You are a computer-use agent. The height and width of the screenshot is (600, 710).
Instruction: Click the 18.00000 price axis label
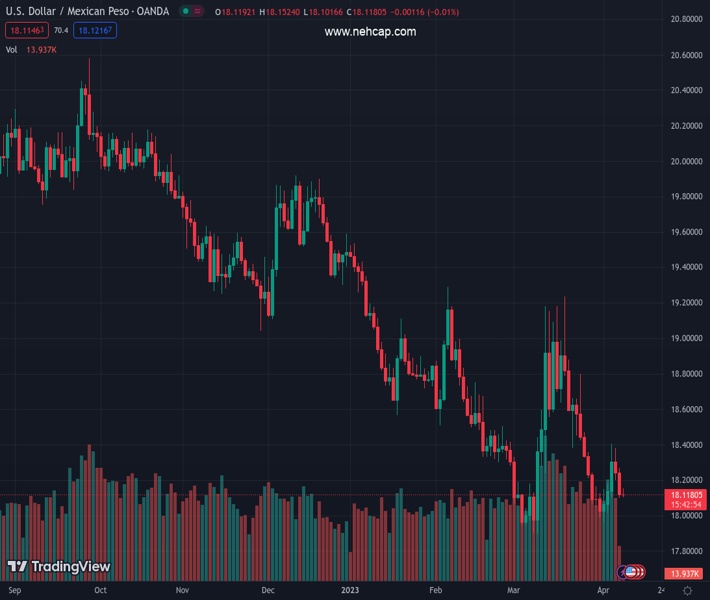(x=686, y=516)
